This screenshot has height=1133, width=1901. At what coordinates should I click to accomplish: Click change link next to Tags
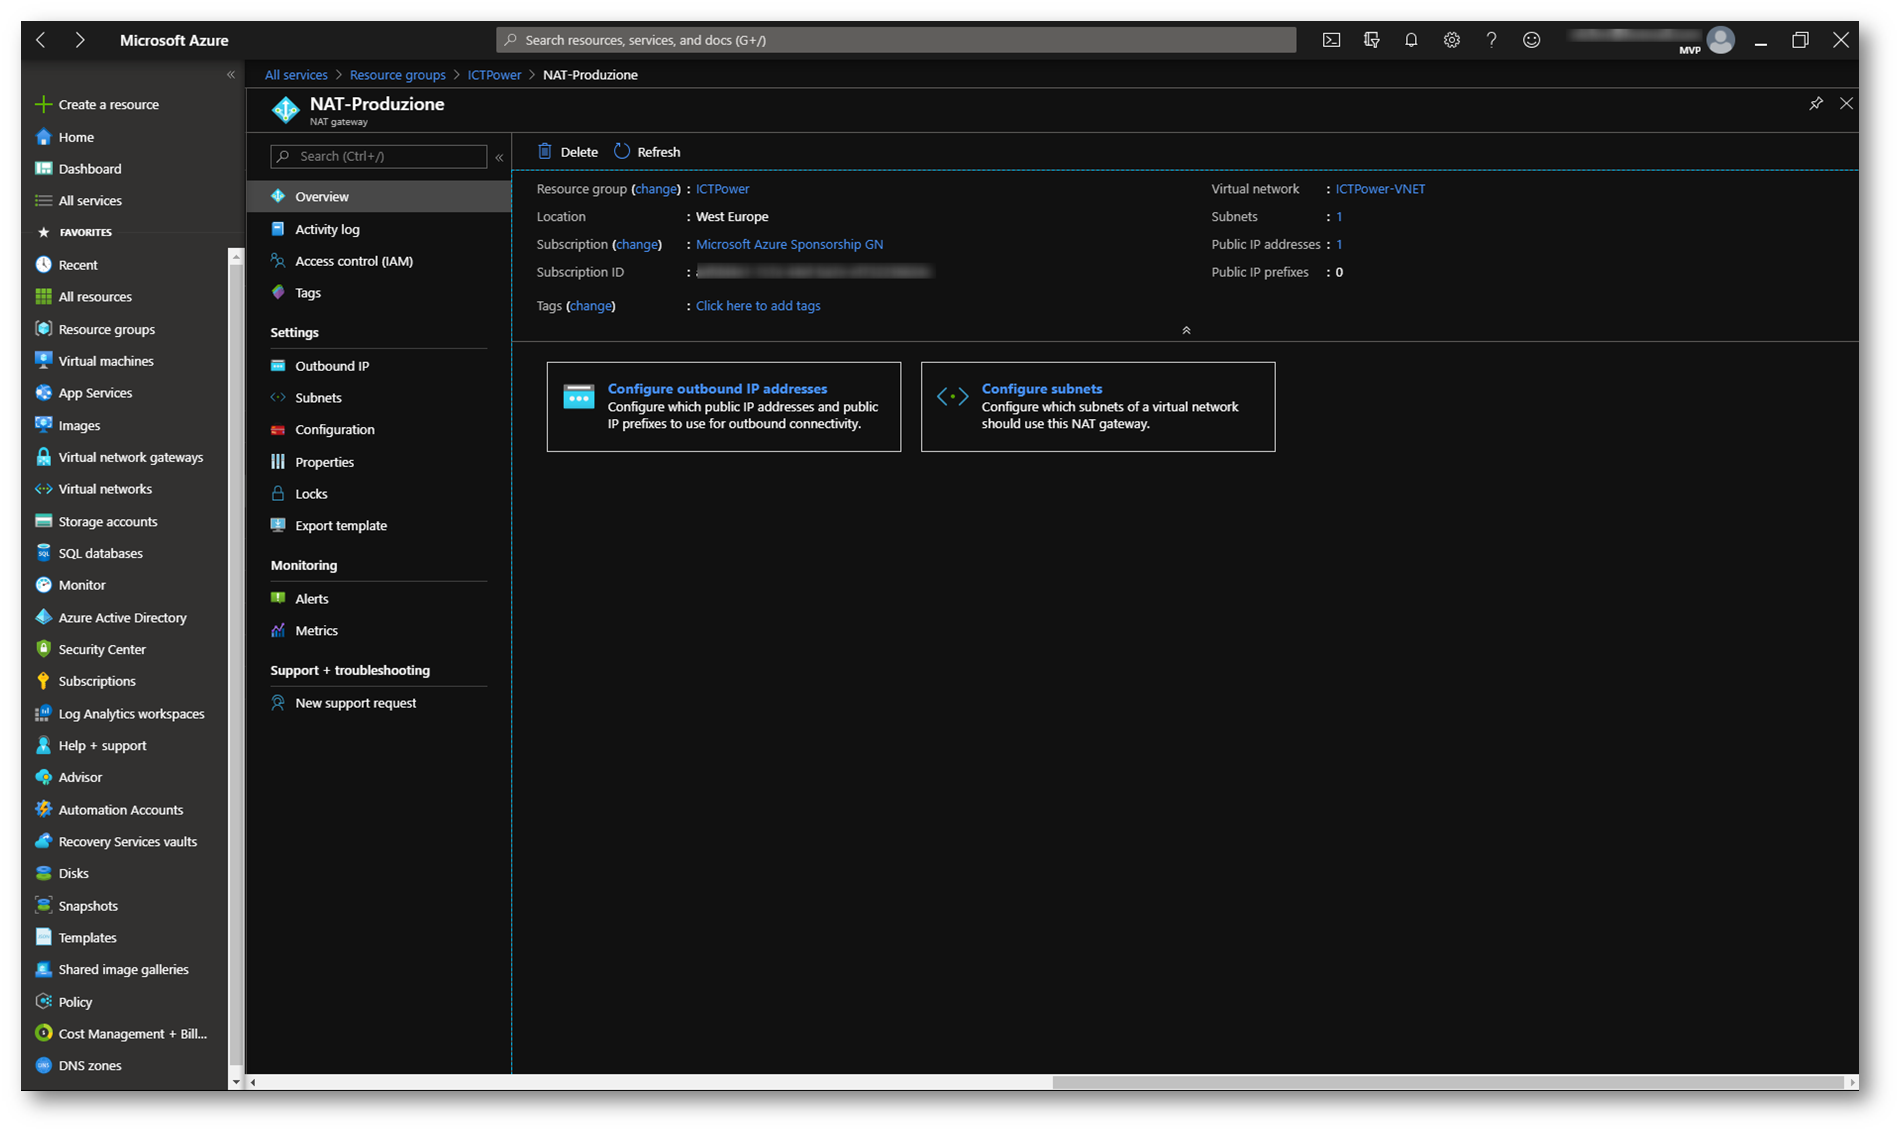pyautogui.click(x=591, y=306)
